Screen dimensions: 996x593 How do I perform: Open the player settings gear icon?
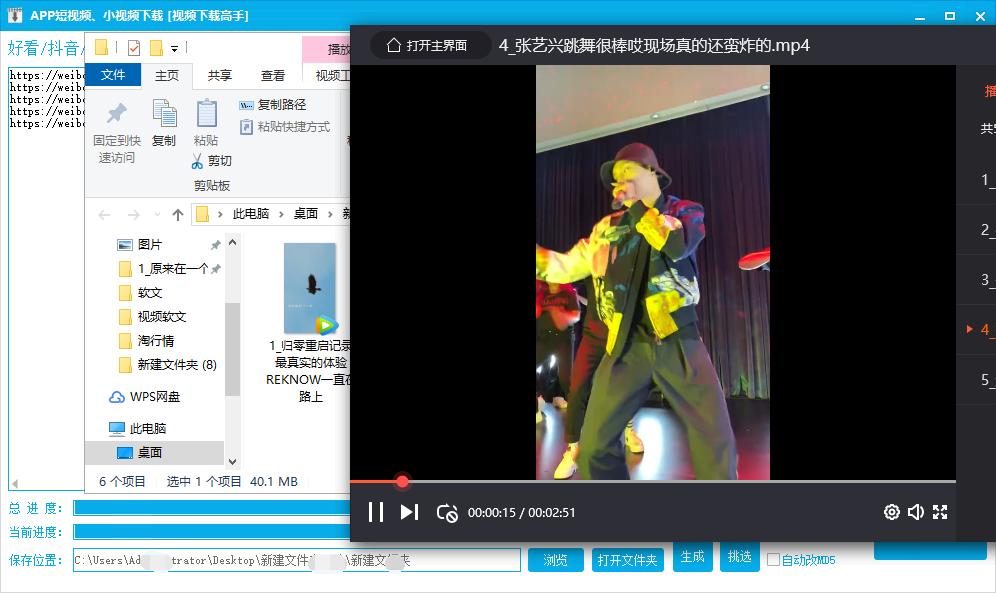point(891,512)
